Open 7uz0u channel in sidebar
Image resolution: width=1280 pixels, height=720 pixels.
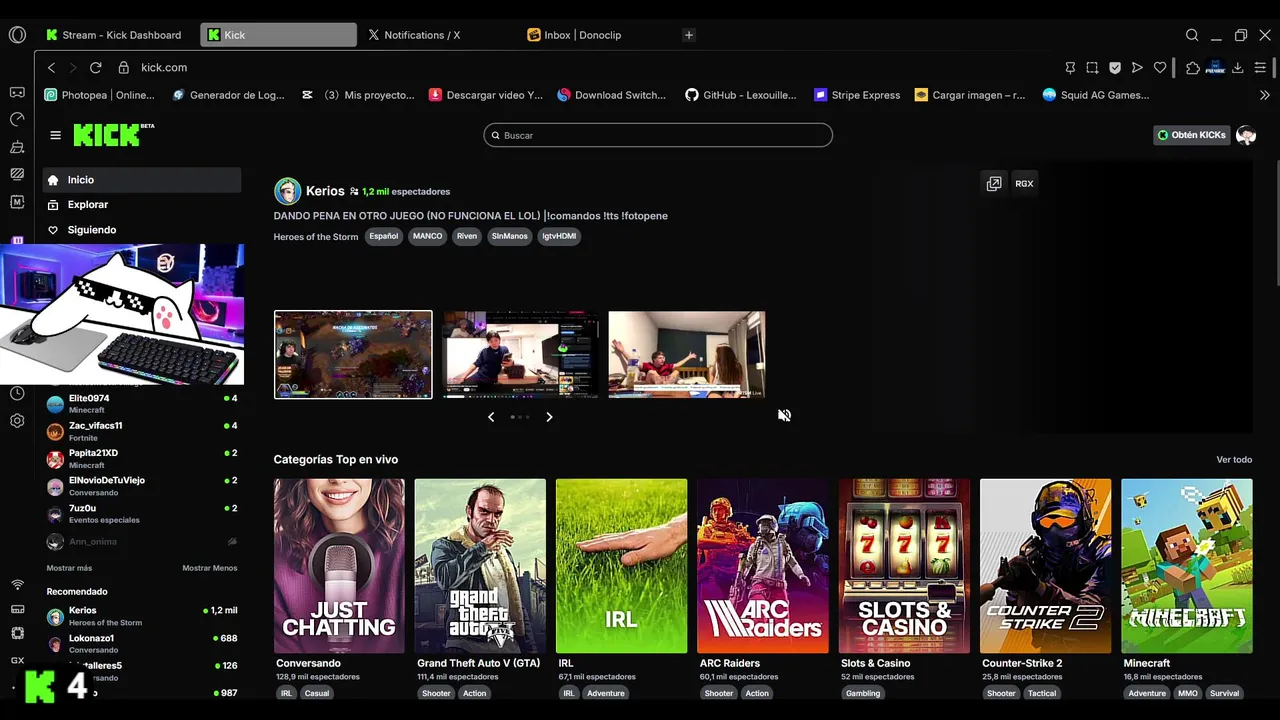click(141, 514)
